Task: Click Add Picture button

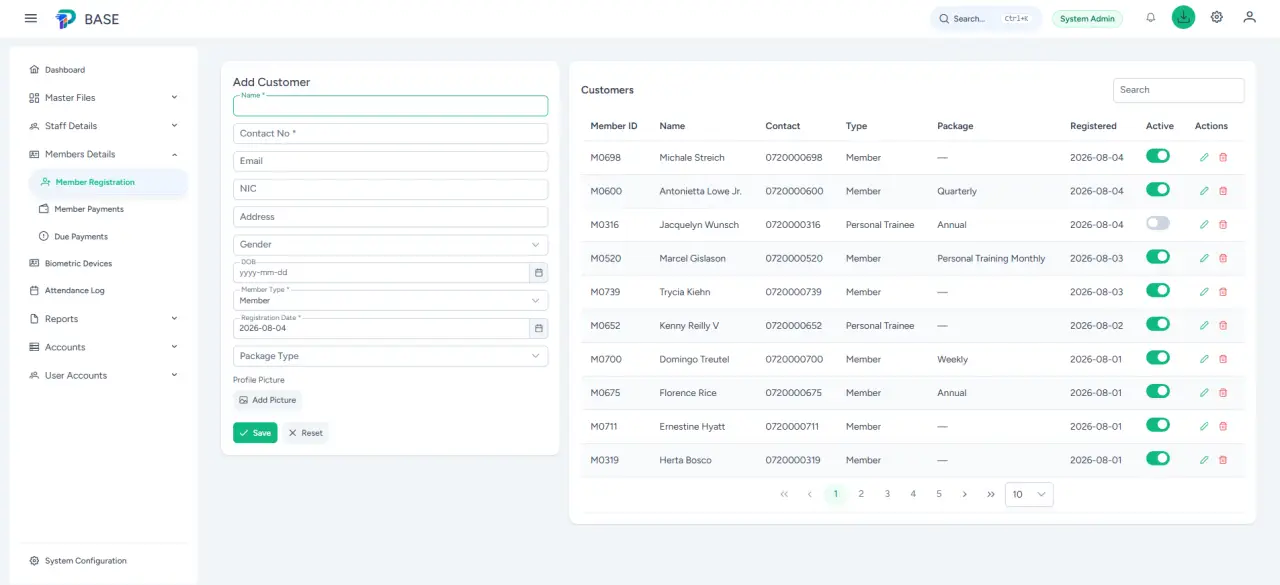Action: pos(268,400)
